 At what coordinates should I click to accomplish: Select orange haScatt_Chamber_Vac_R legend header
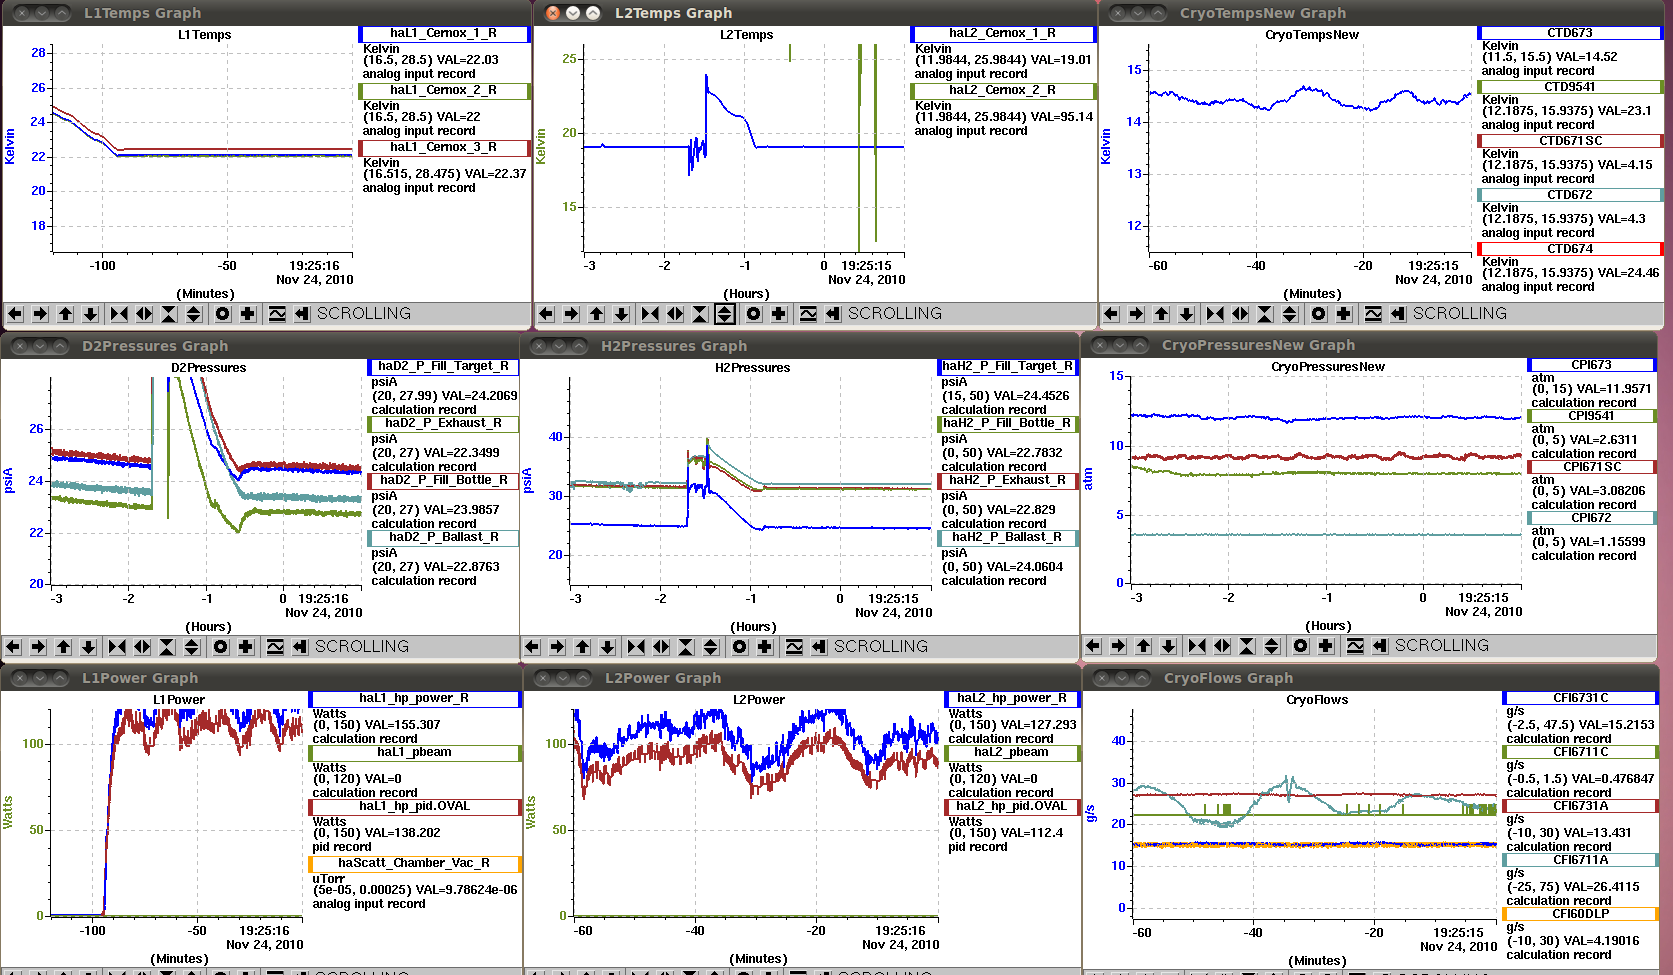point(414,864)
